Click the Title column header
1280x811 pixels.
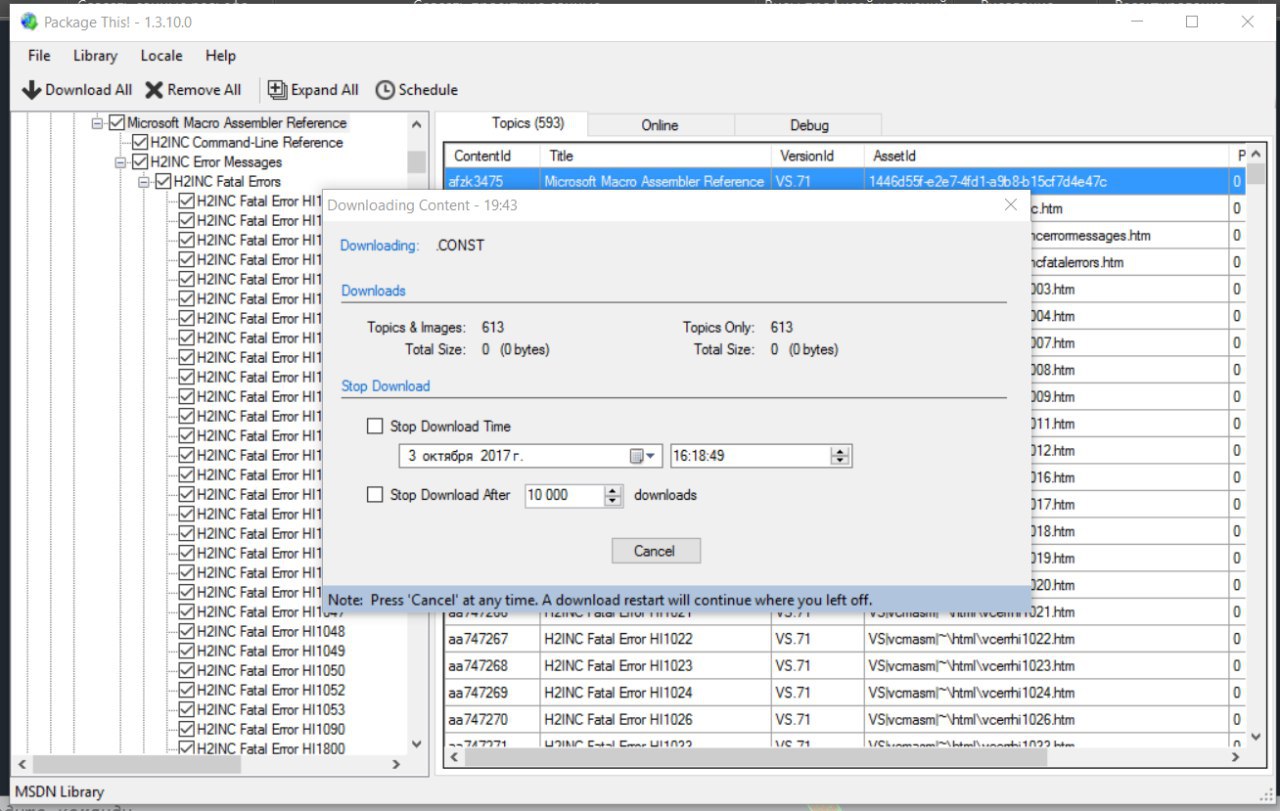561,156
